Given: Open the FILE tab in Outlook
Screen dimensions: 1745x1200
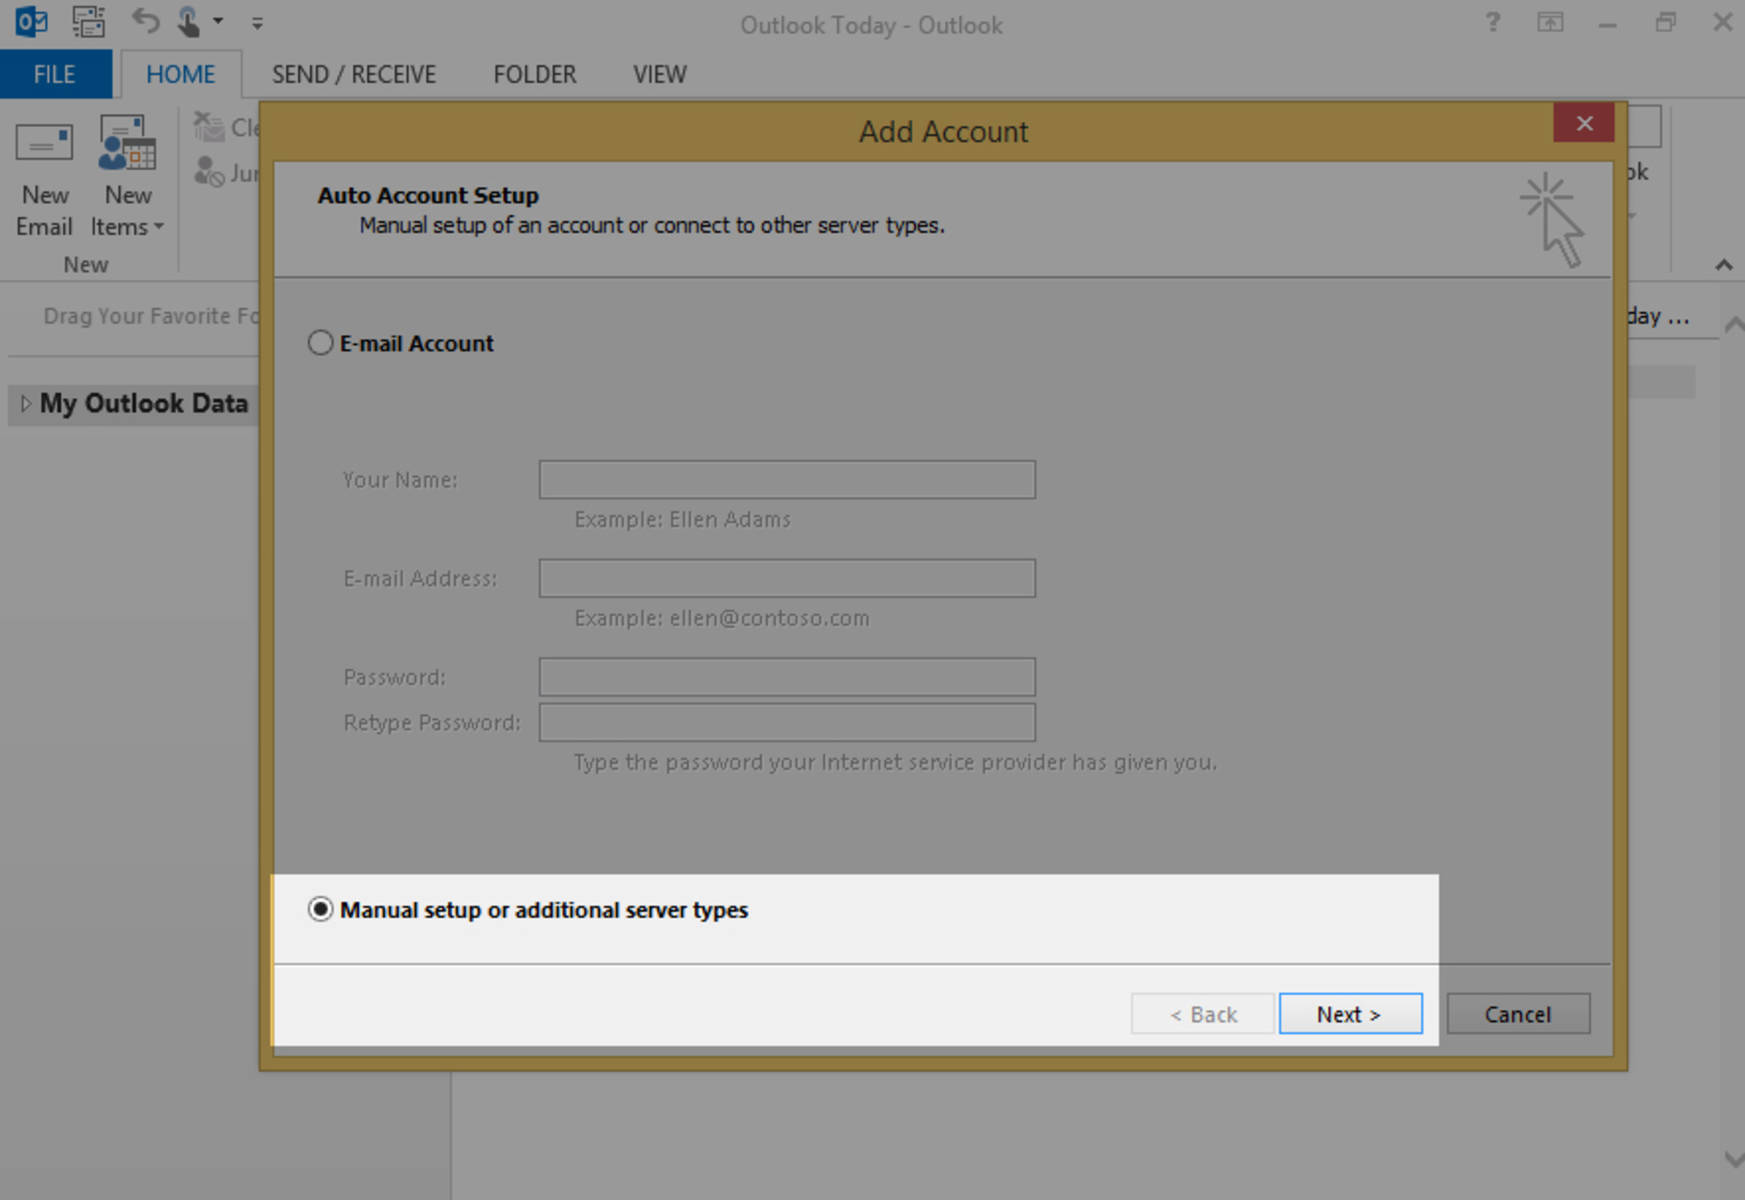Looking at the screenshot, I should 55,75.
